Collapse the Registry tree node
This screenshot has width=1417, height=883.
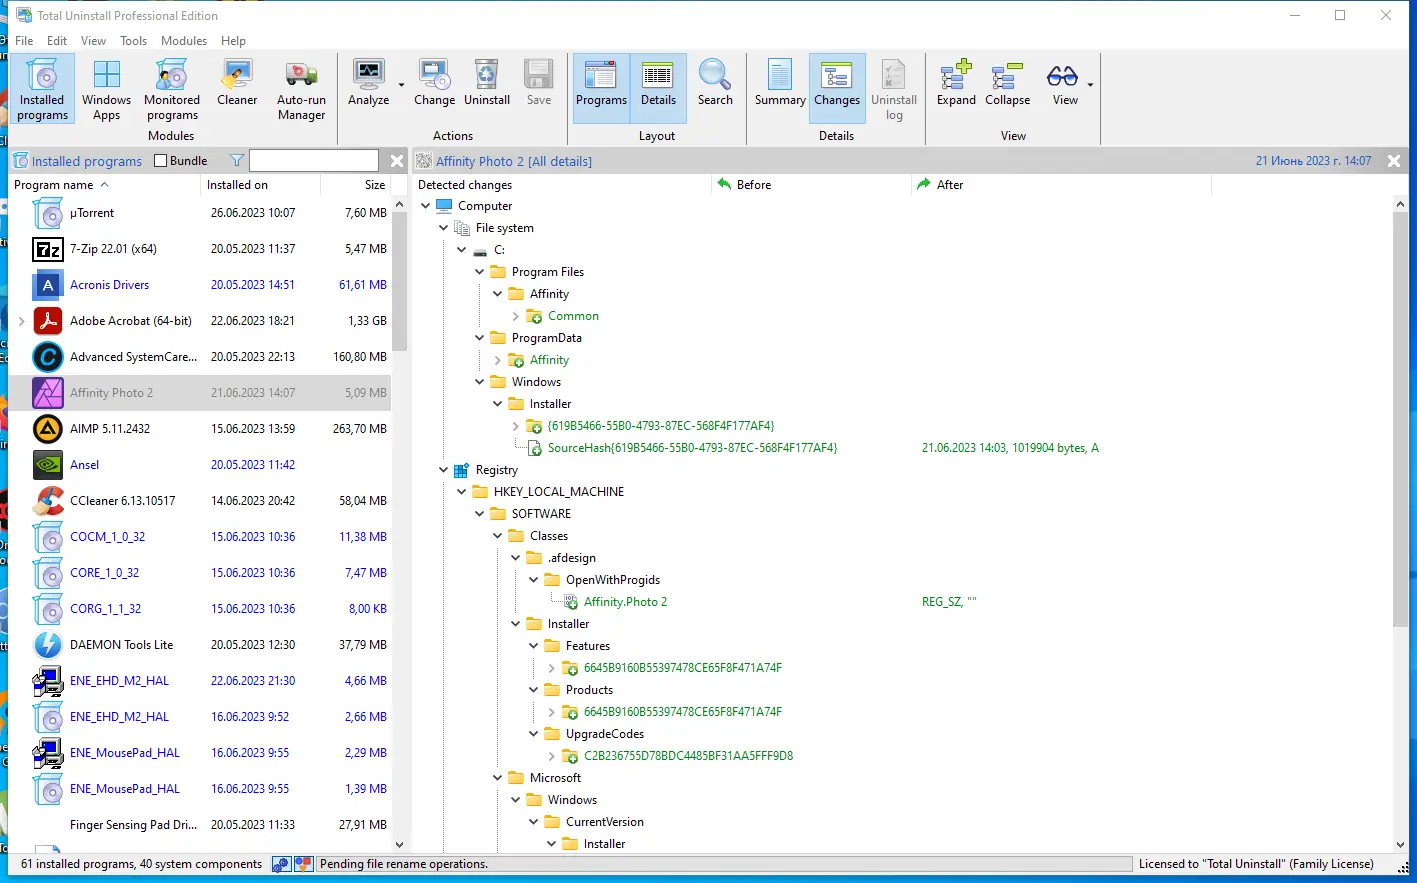(443, 470)
